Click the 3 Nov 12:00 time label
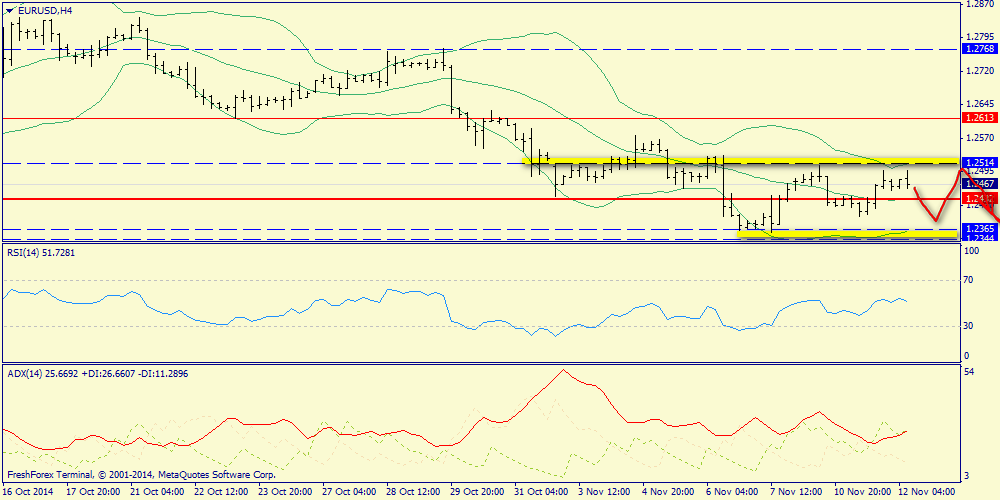 [604, 492]
